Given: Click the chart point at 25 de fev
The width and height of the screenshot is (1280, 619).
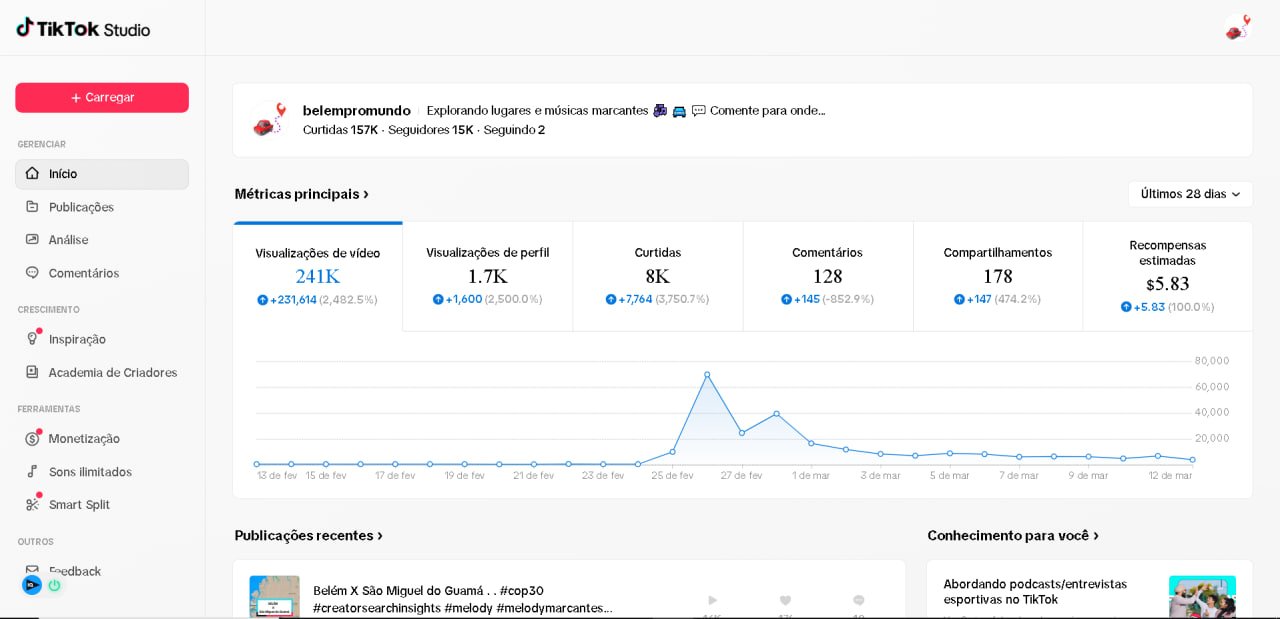Looking at the screenshot, I should [x=672, y=452].
